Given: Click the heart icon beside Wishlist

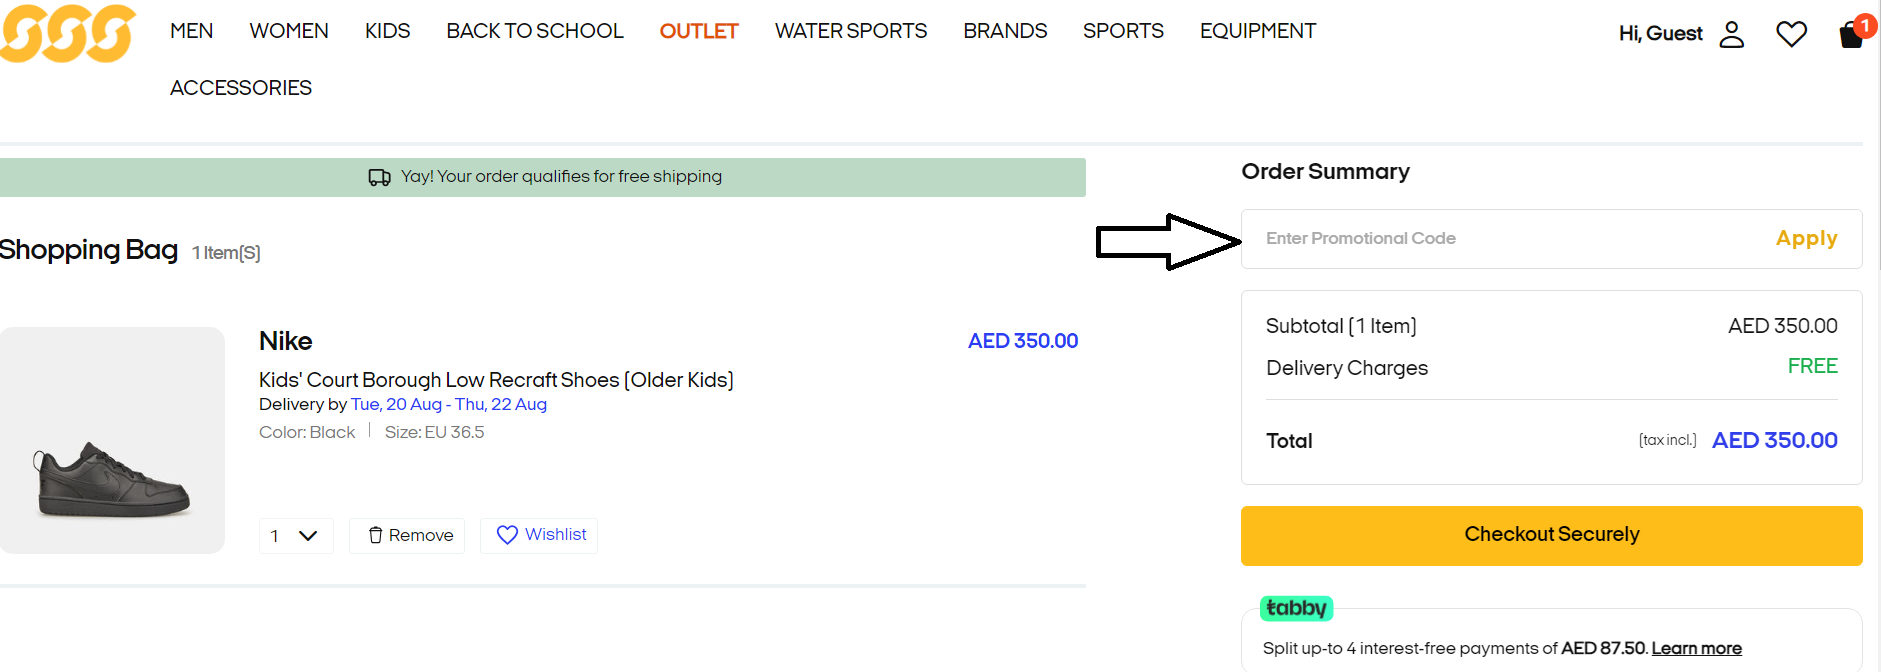Looking at the screenshot, I should (508, 535).
